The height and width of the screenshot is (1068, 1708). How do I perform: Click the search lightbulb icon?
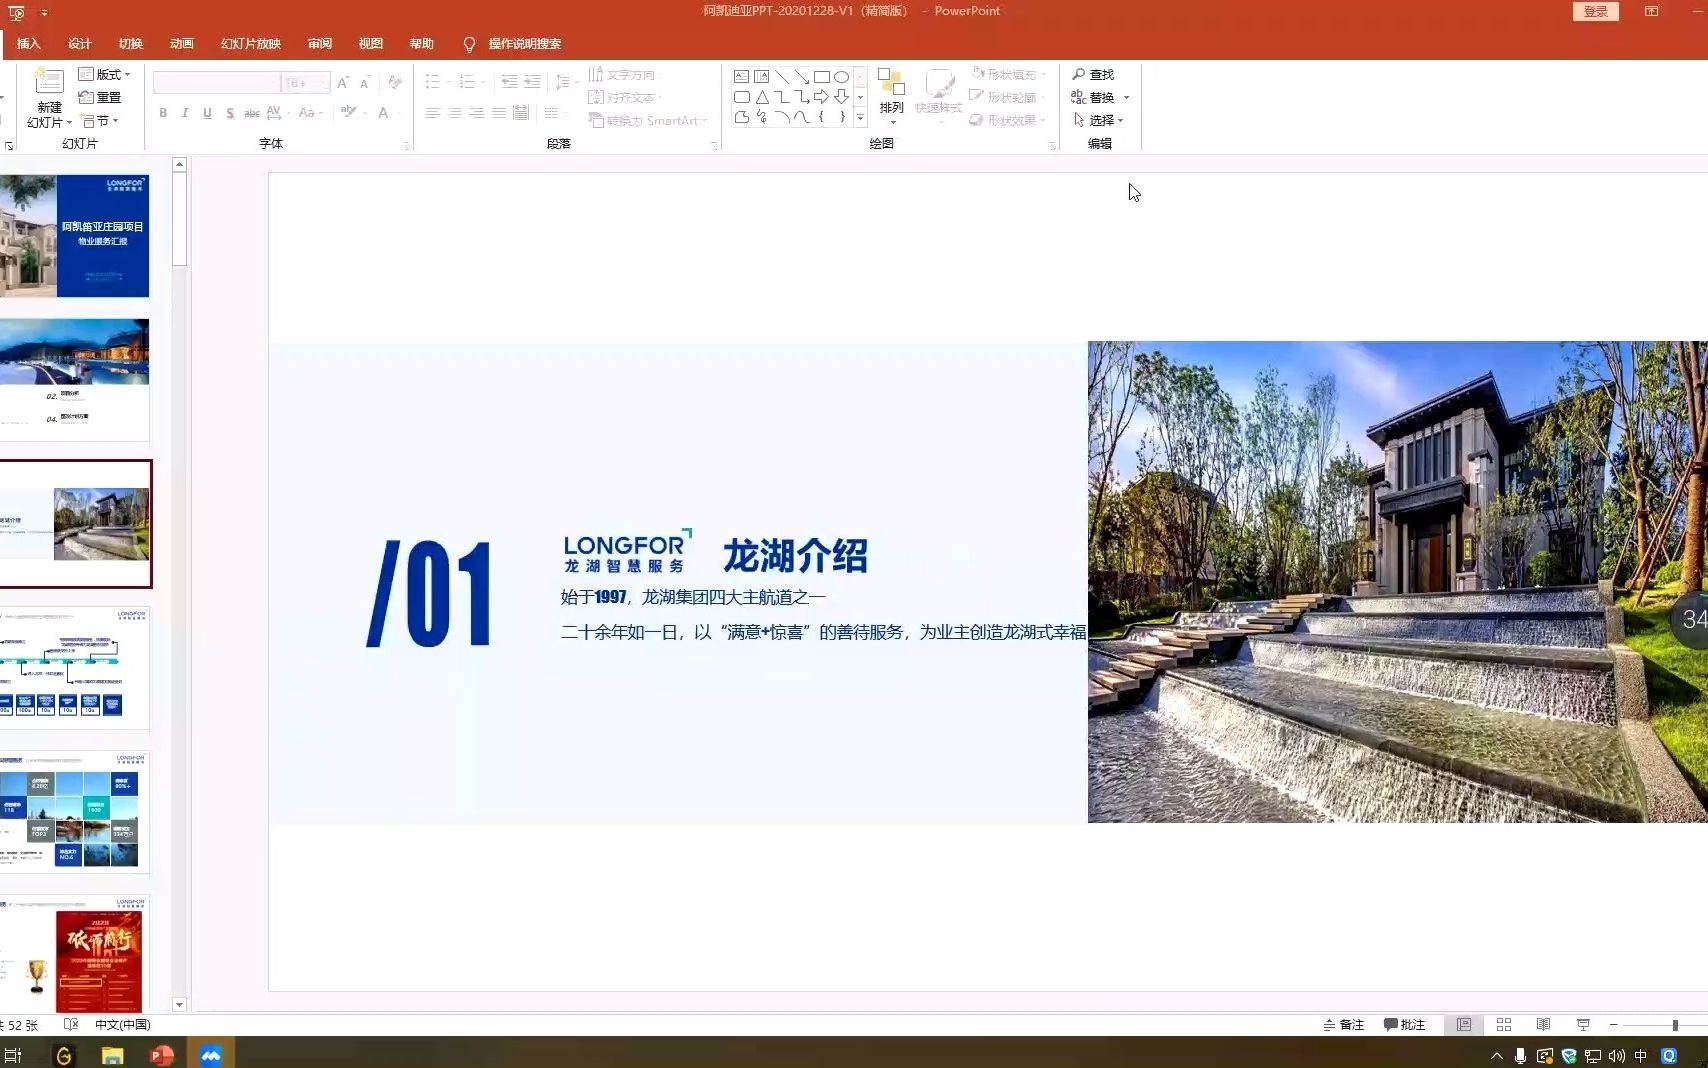click(x=469, y=44)
